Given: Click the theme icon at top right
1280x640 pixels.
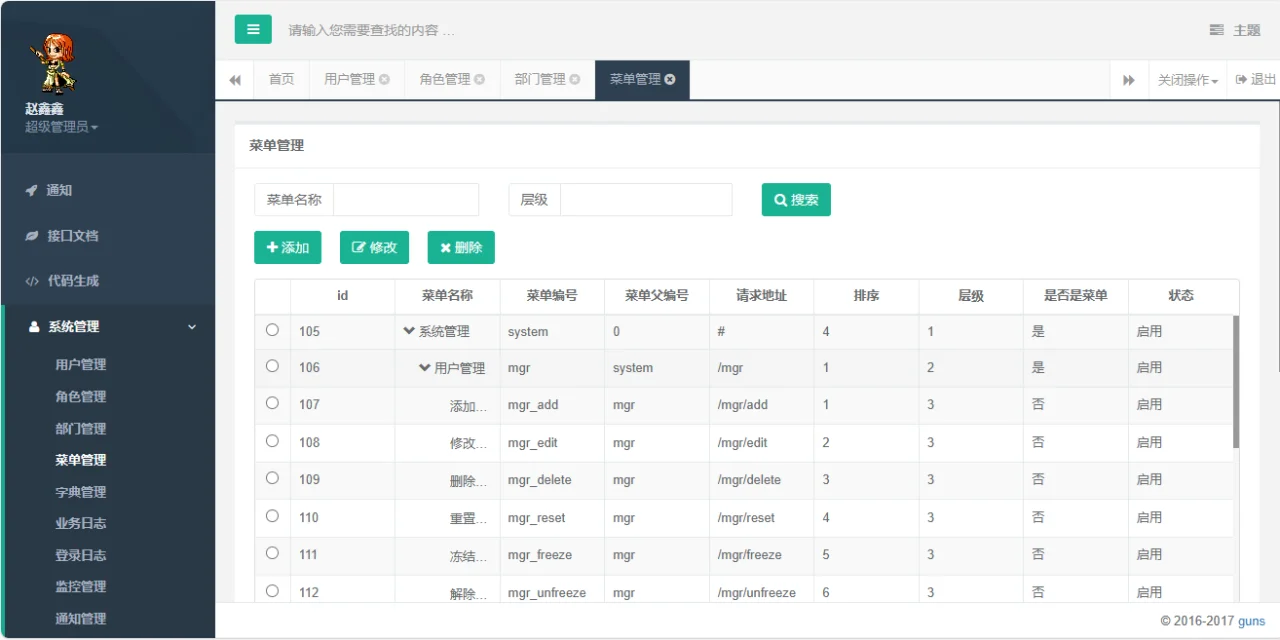Looking at the screenshot, I should coord(1216,30).
